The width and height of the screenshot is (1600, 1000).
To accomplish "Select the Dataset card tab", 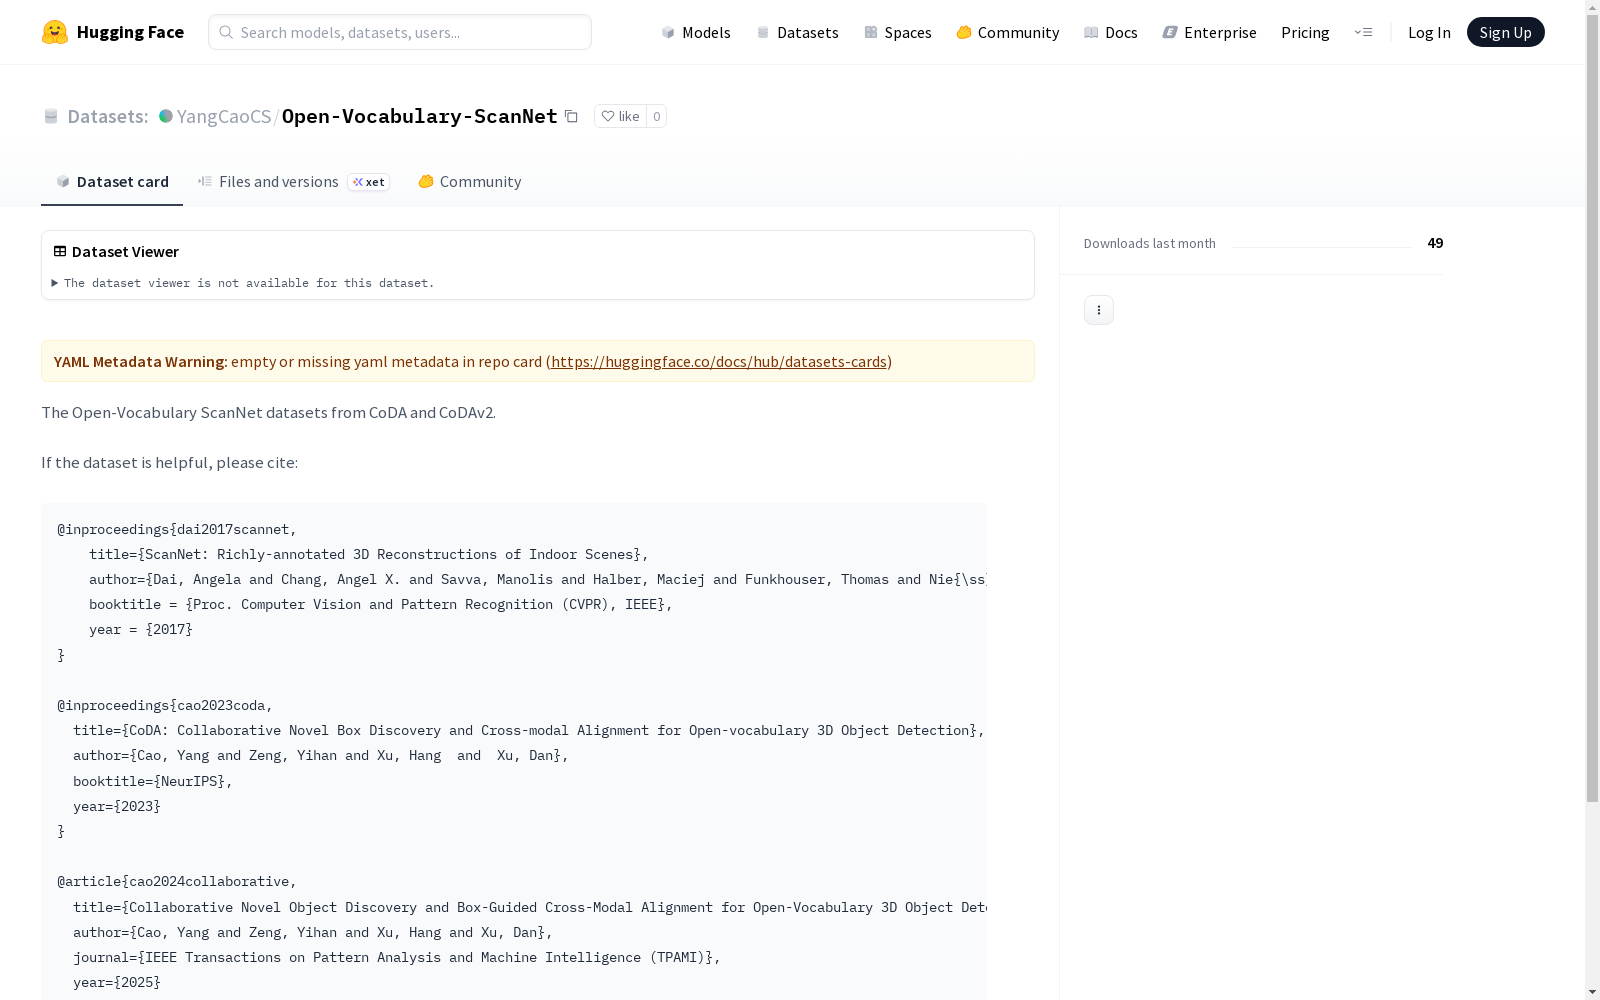I will click(112, 181).
